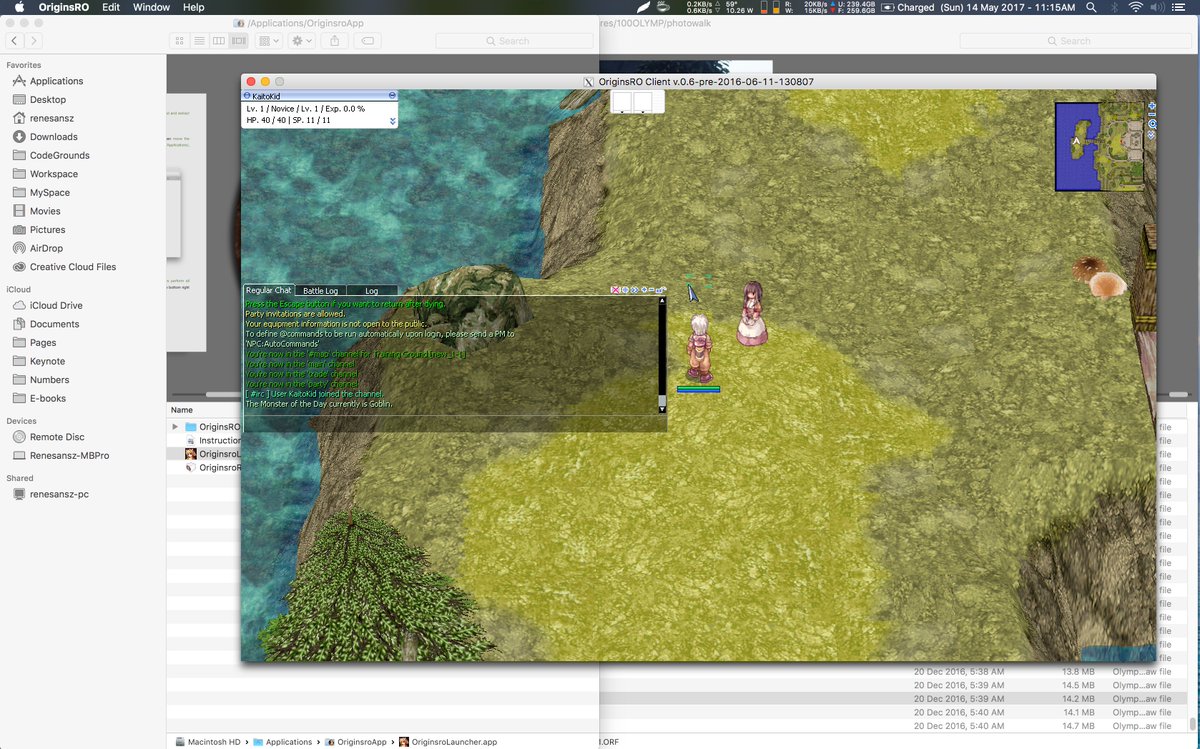Viewport: 1200px width, 749px height.
Task: Click chat scrollbar up arrow
Action: point(662,301)
